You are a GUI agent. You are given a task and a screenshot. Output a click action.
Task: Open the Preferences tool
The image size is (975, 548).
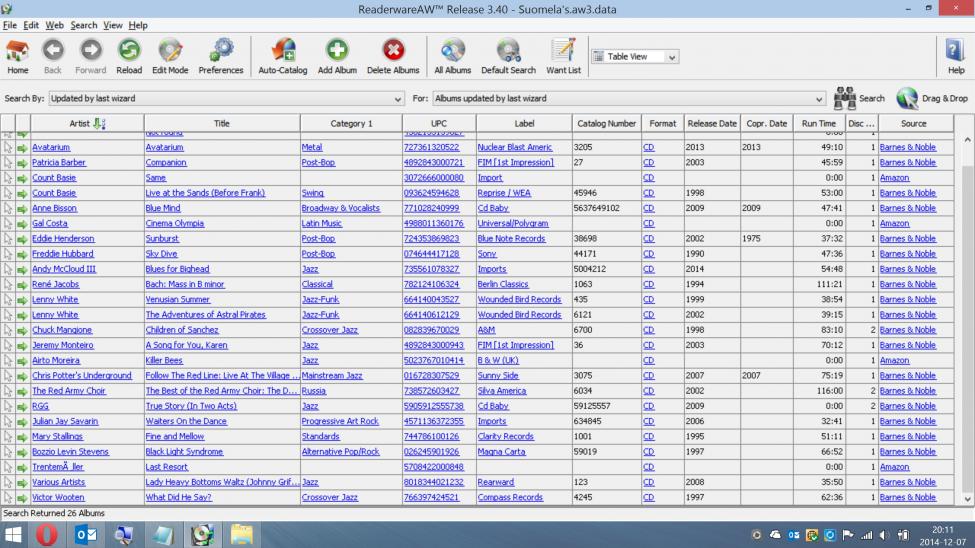221,55
